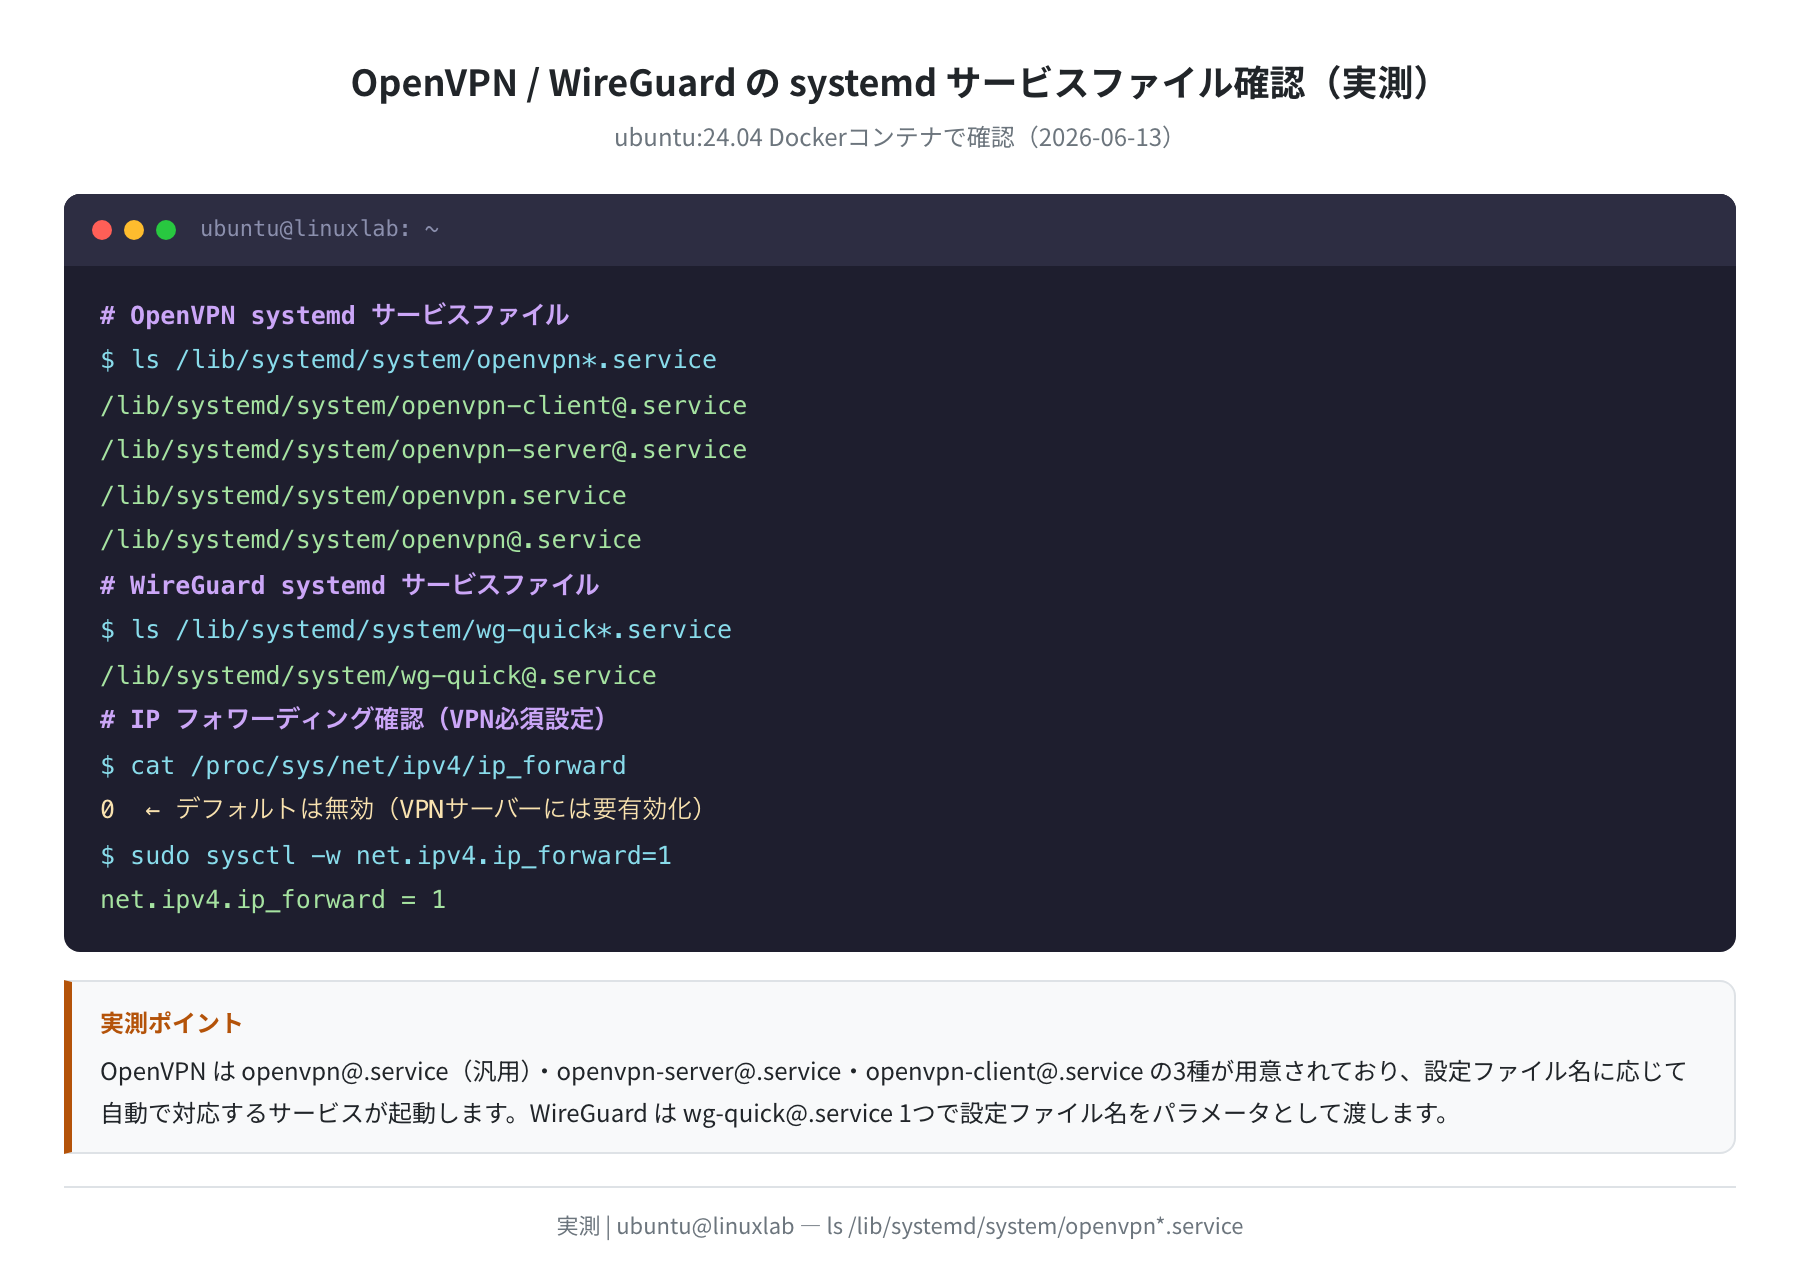Select the terminal title ubuntu@linuxlab: ~
Image resolution: width=1800 pixels, height=1282 pixels.
tap(320, 229)
